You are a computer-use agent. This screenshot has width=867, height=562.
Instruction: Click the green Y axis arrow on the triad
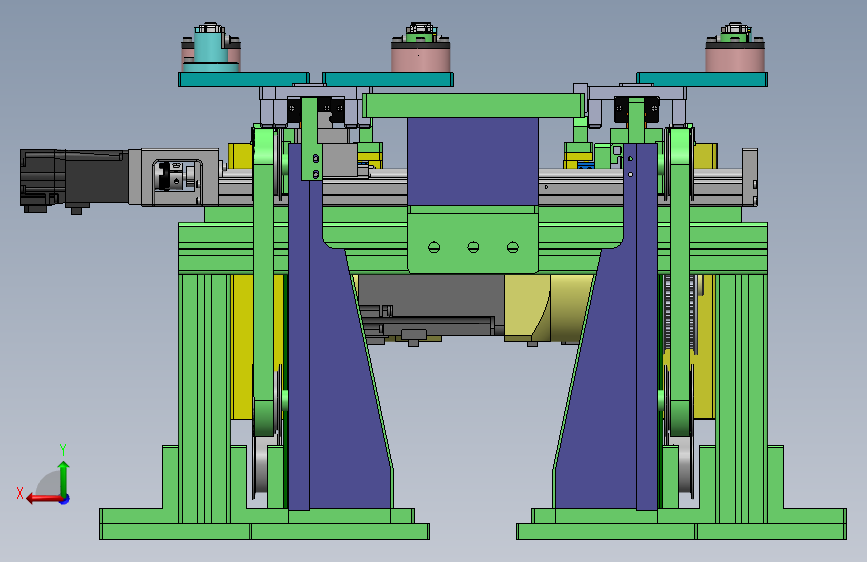pos(64,478)
